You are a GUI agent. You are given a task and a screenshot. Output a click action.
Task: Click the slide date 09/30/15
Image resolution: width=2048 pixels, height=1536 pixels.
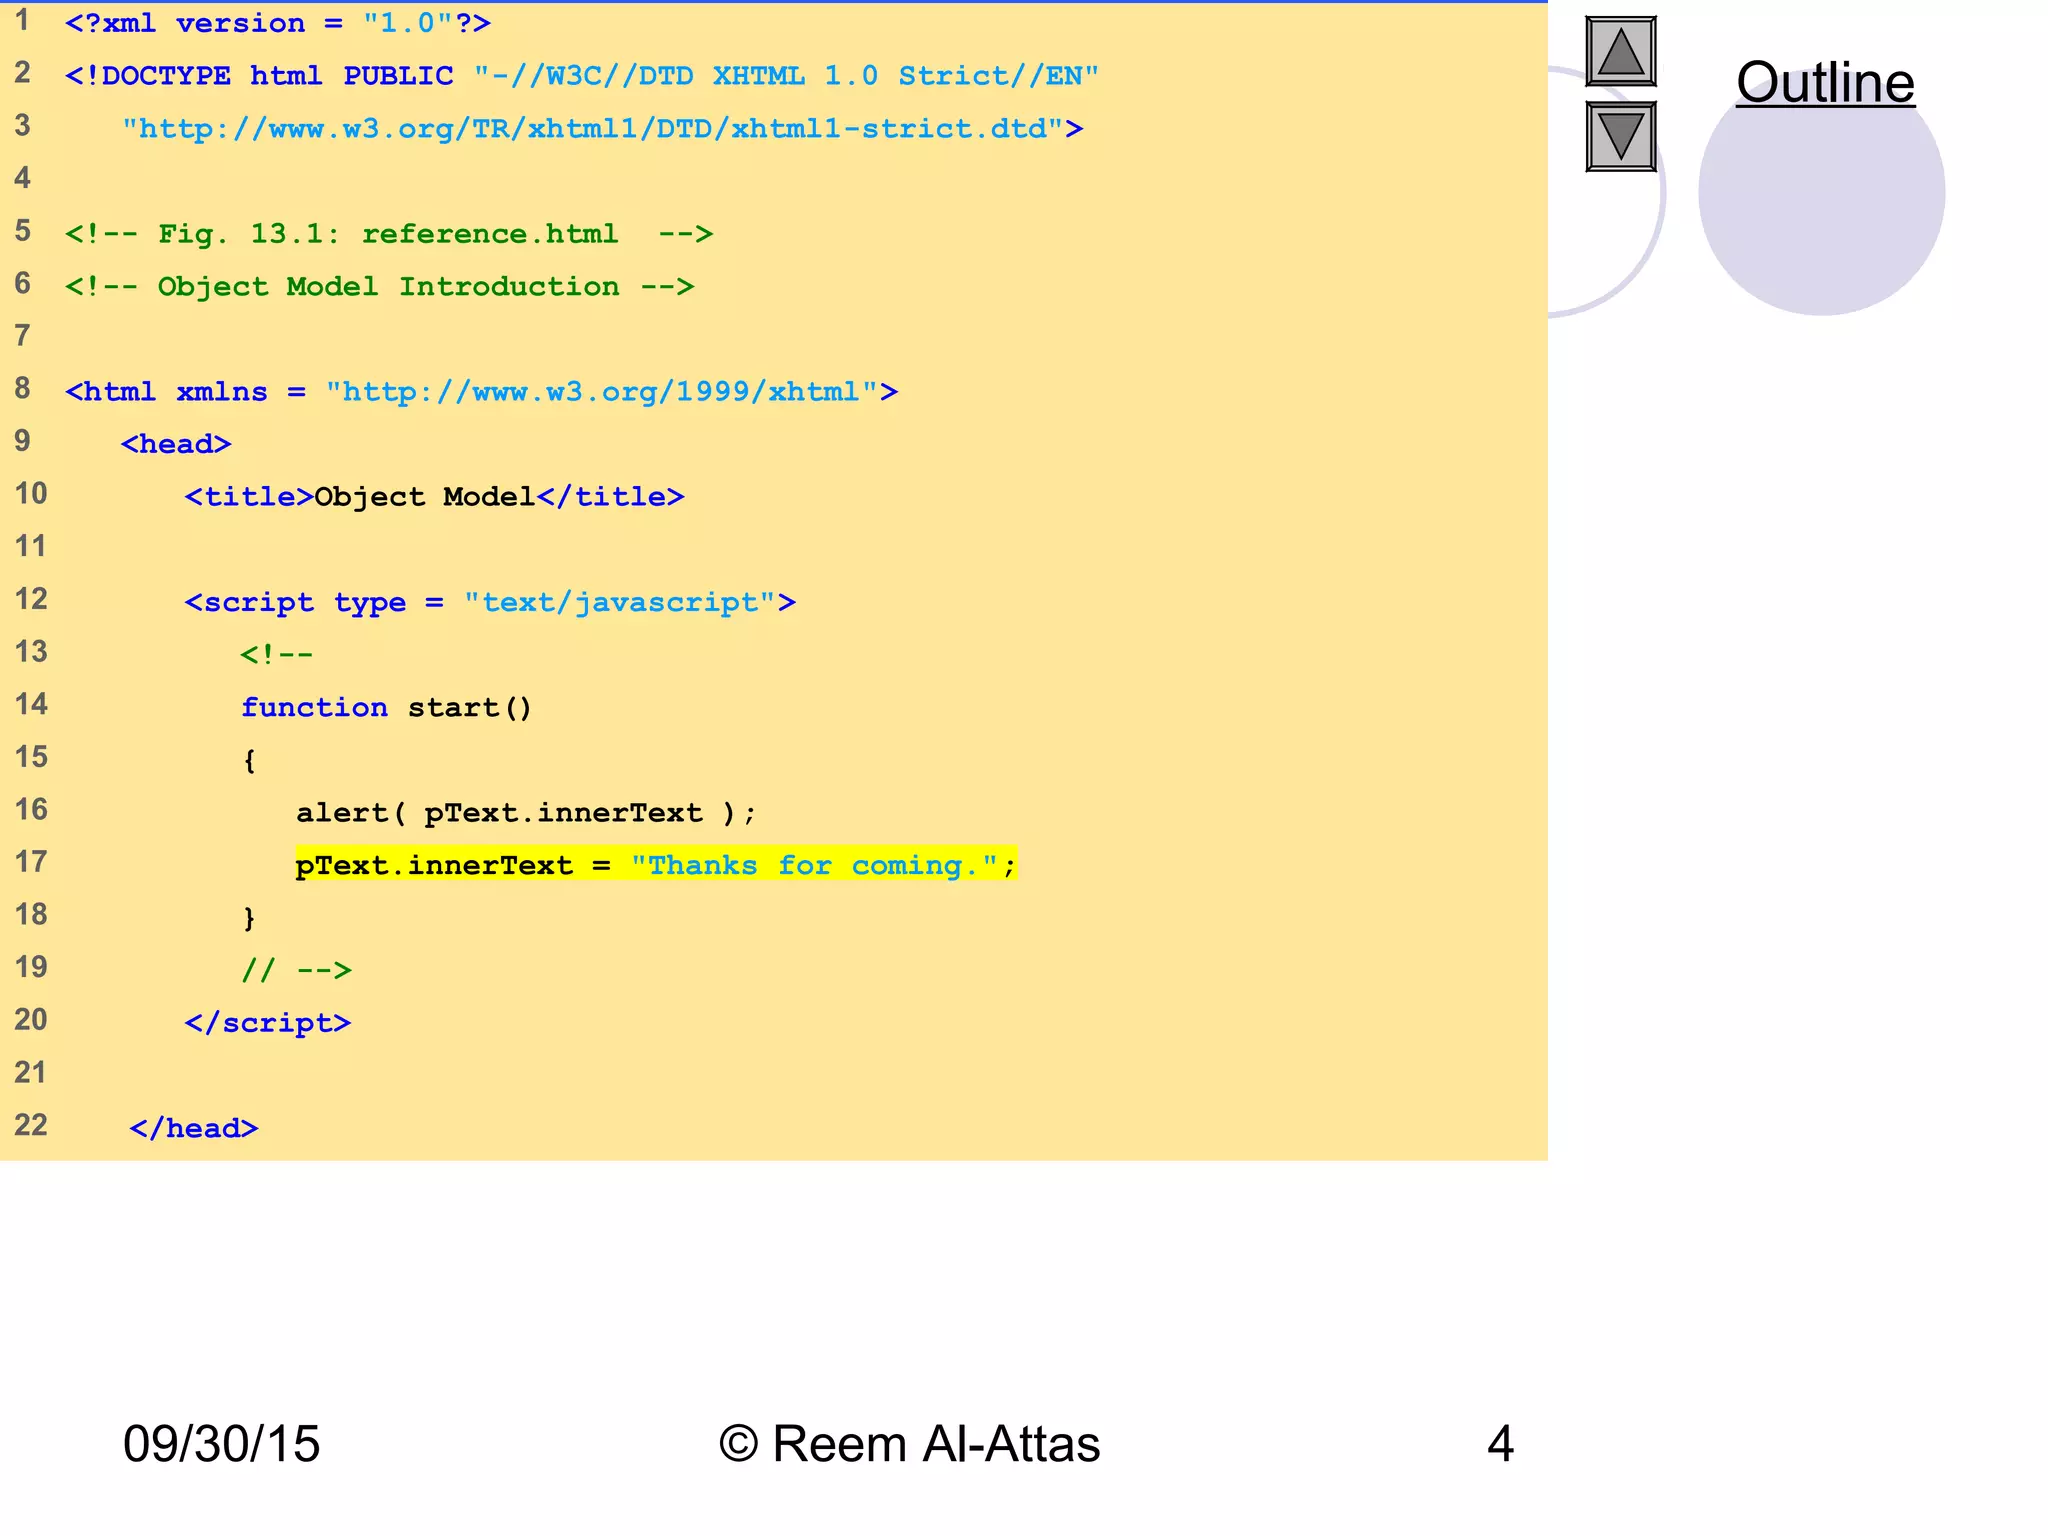point(221,1444)
